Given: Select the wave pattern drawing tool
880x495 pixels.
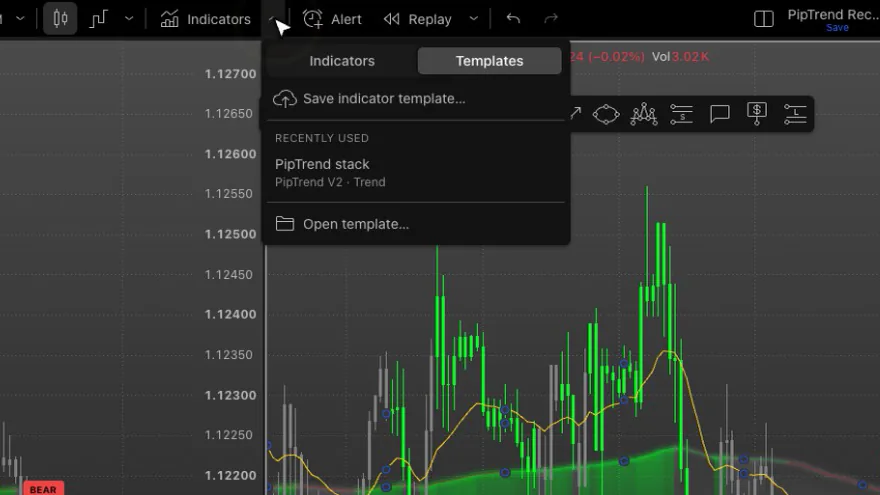Looking at the screenshot, I should pyautogui.click(x=644, y=114).
